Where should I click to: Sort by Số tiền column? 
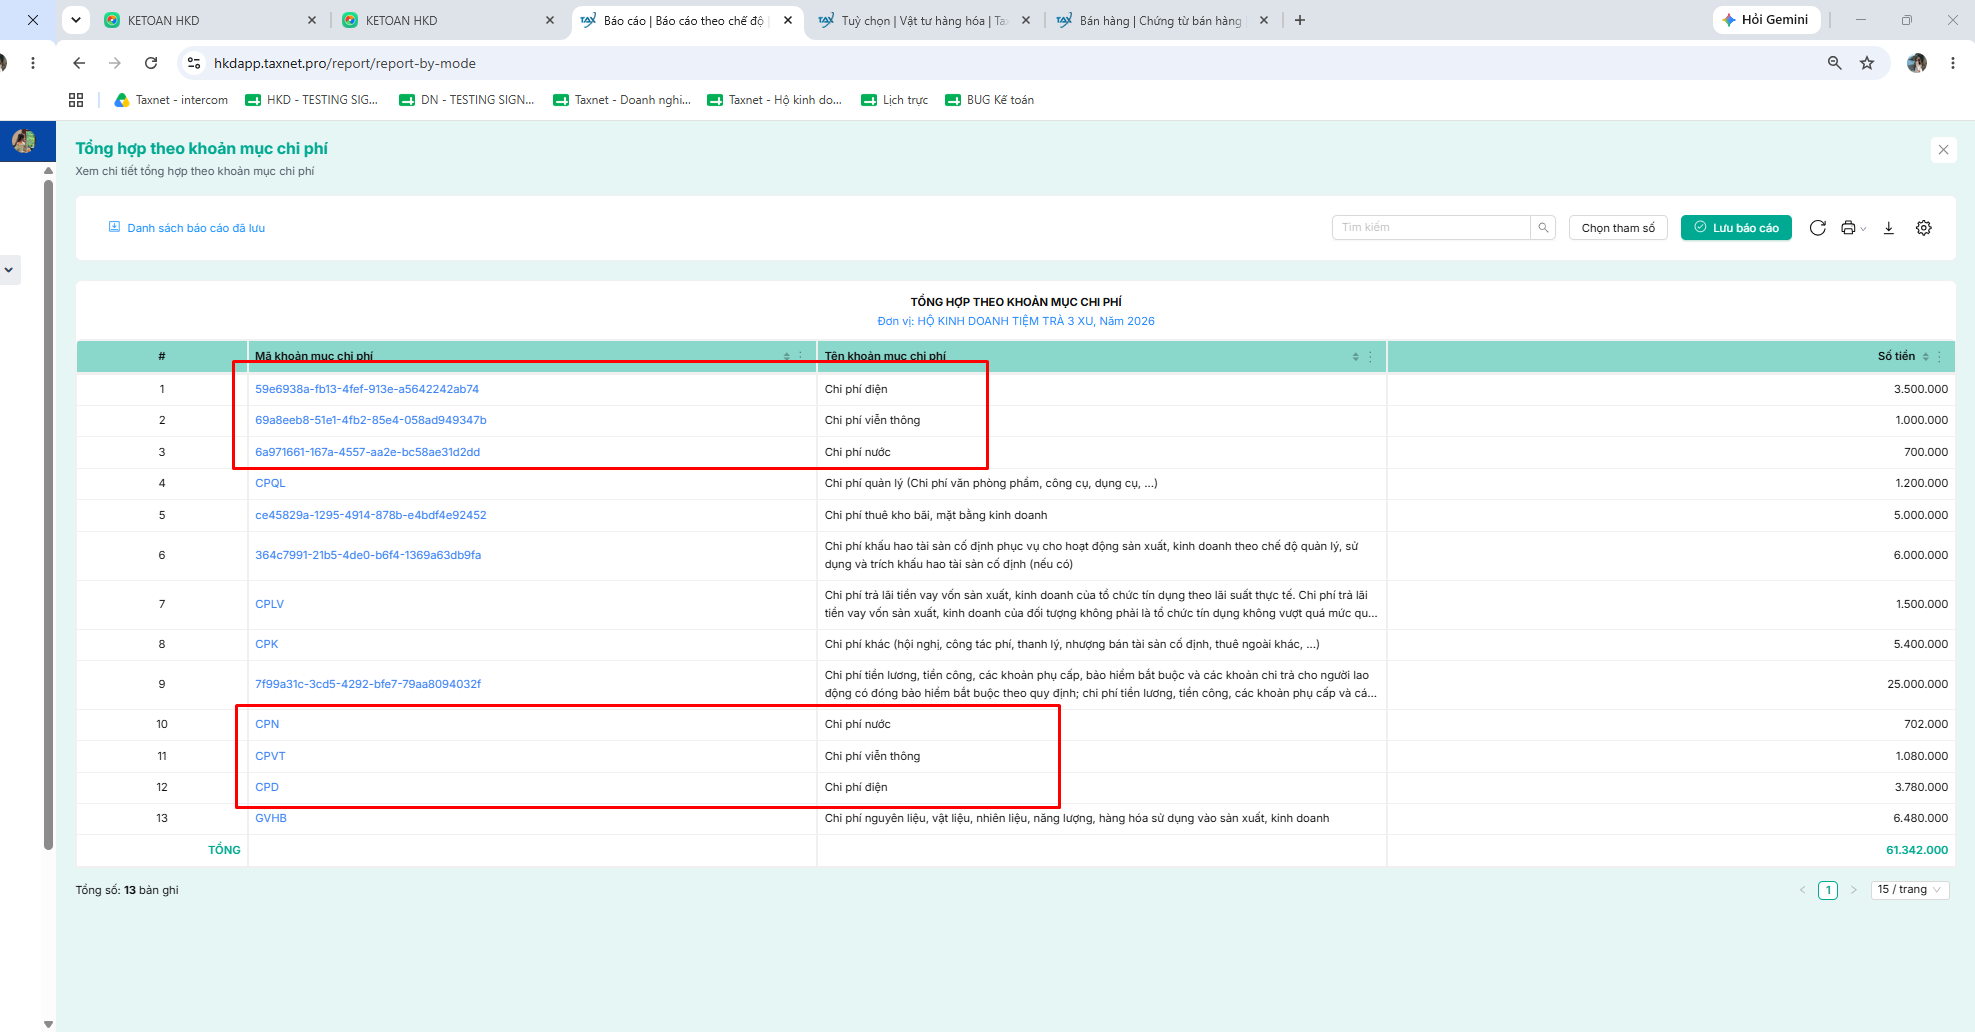point(1925,357)
